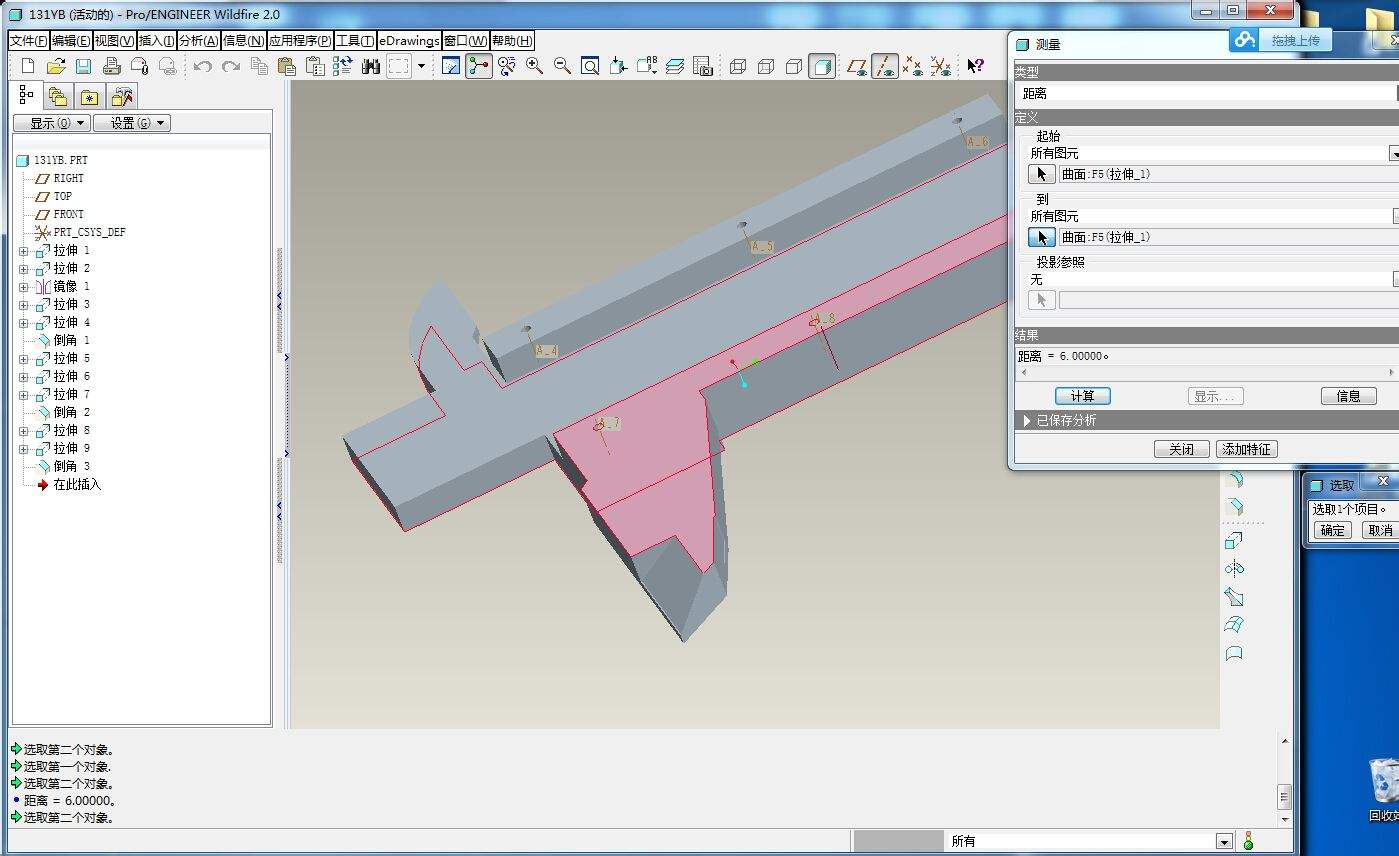1399x856 pixels.
Task: Click the context help arrow-question icon
Action: point(976,66)
